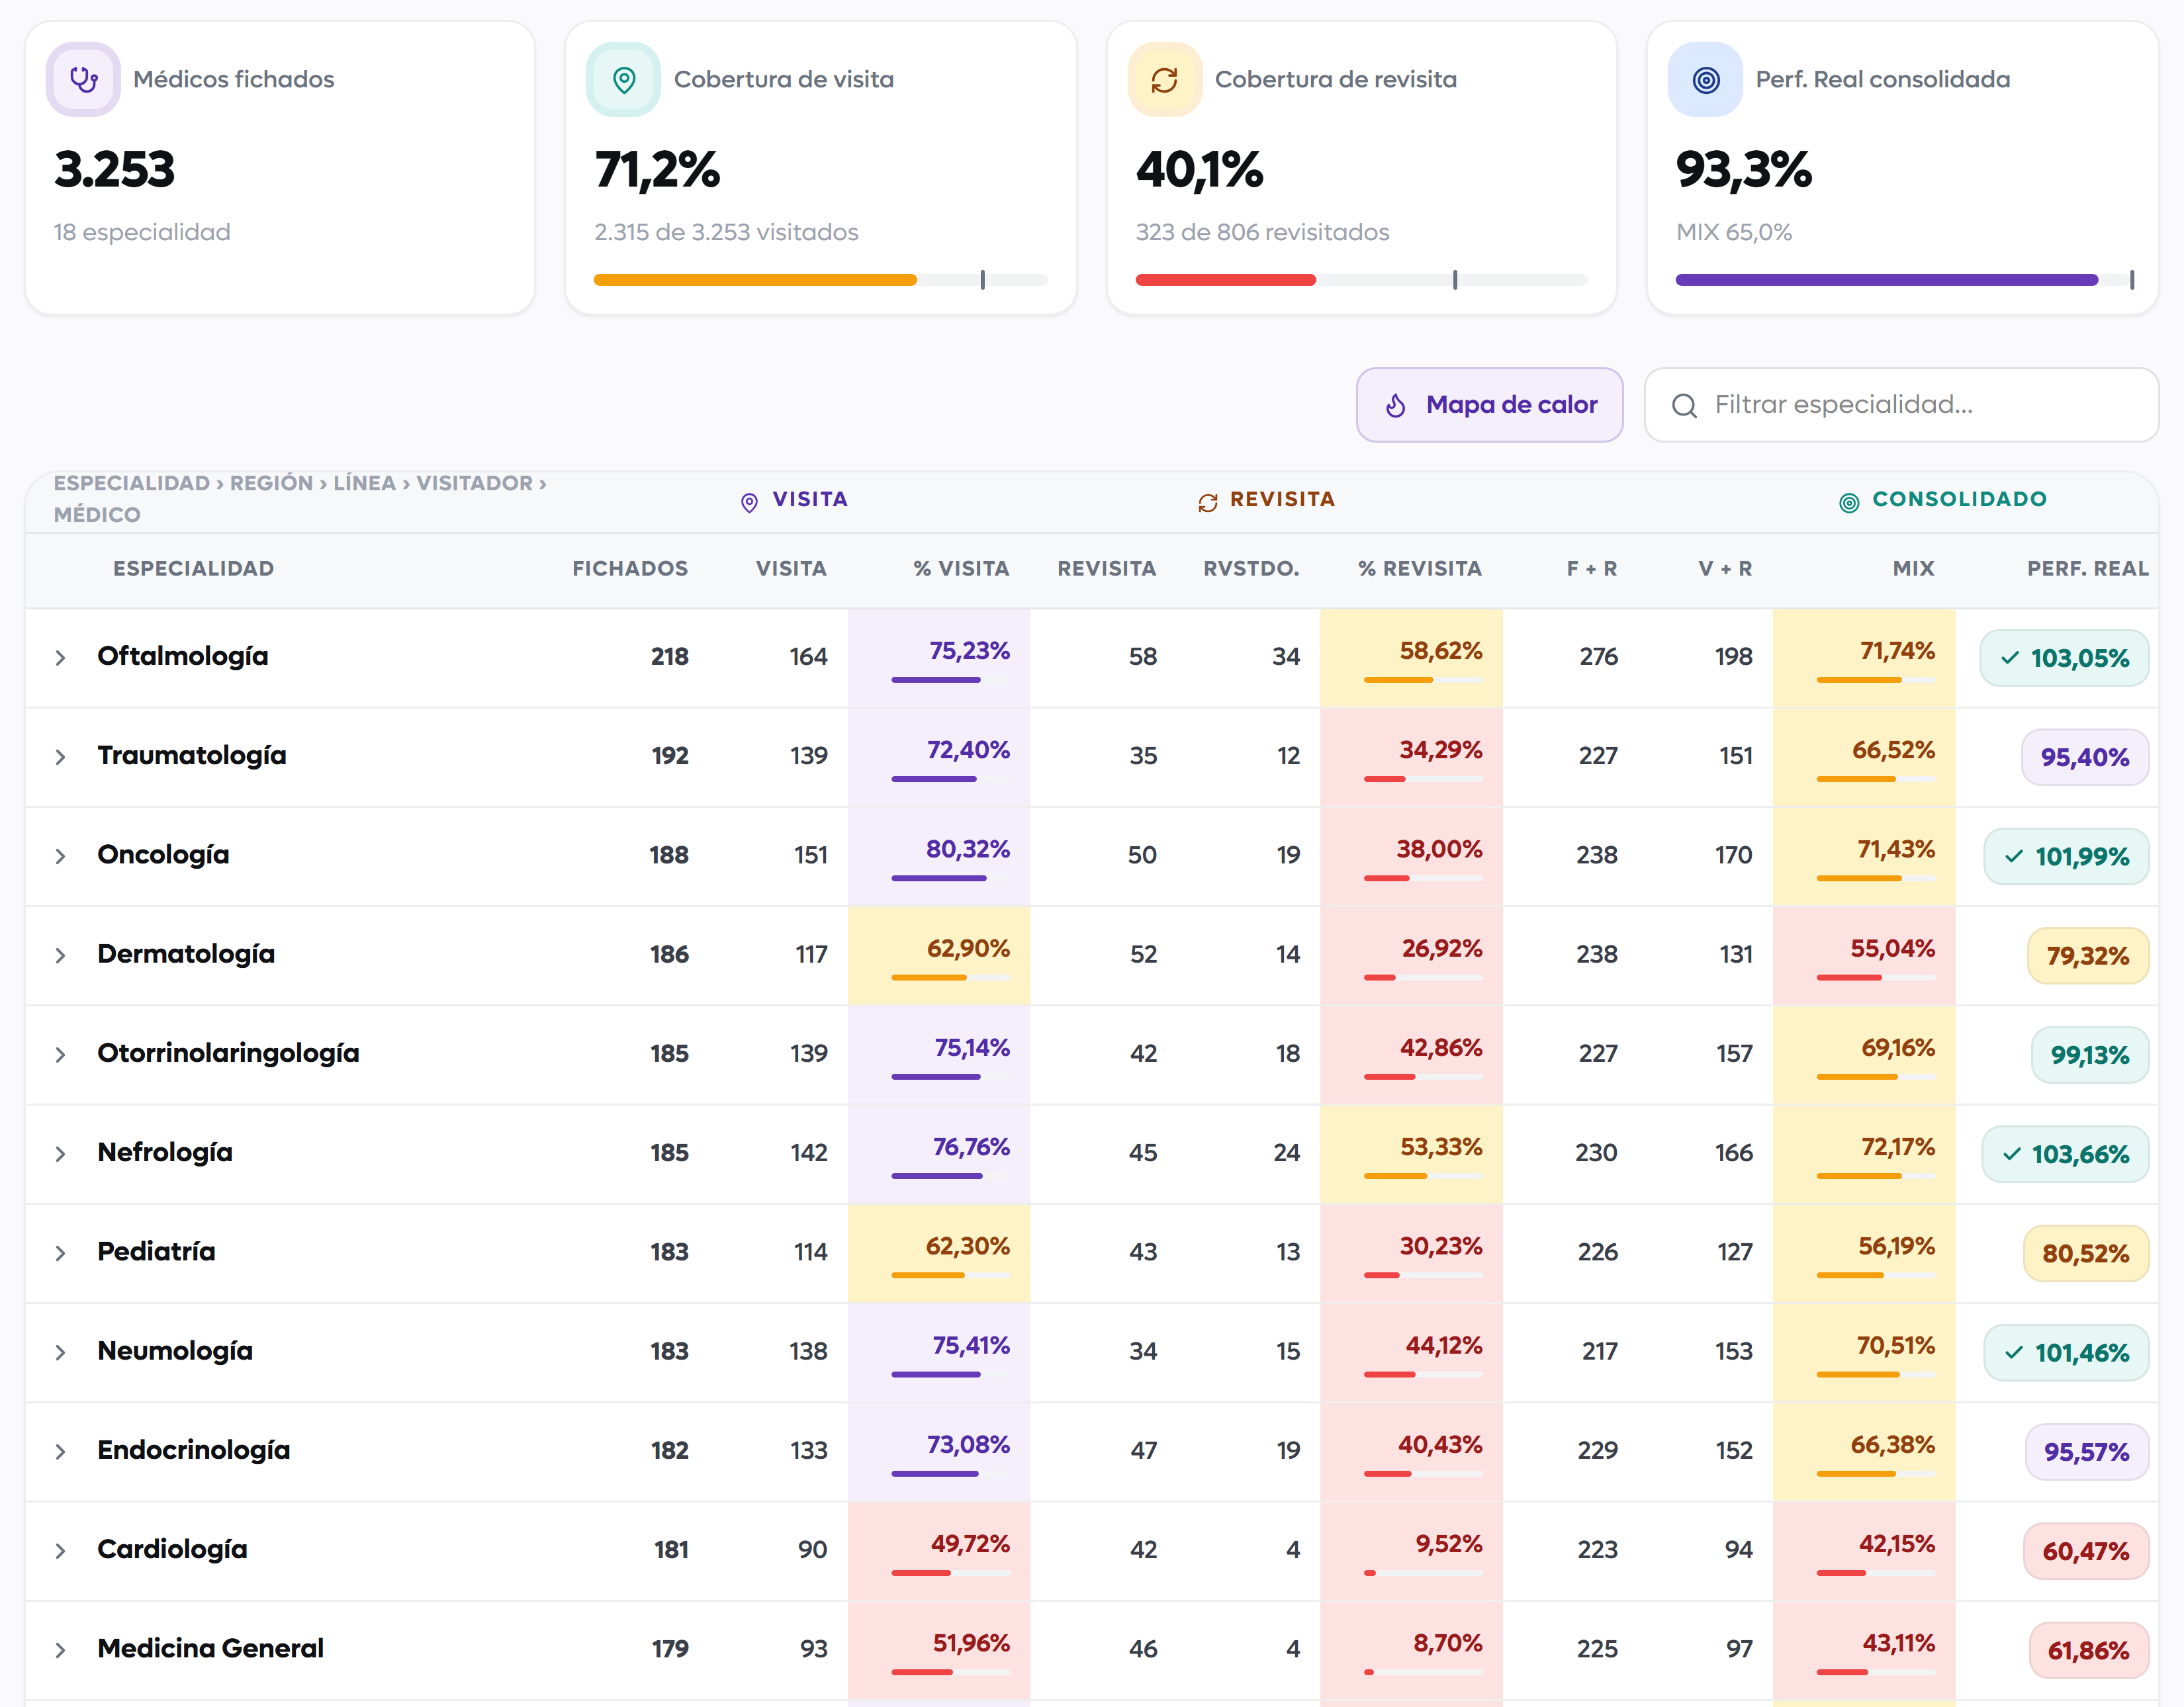Click the pin icon beside VISITA group header
The height and width of the screenshot is (1707, 2184).
pos(749,502)
